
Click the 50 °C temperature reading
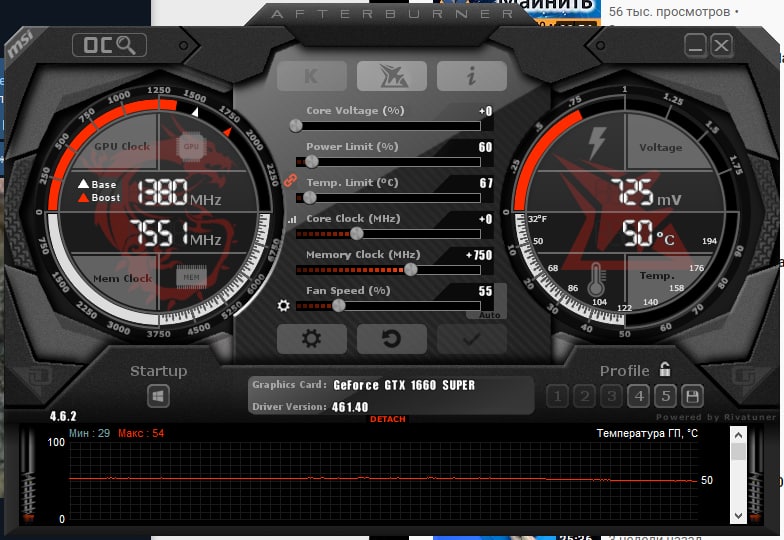tap(648, 234)
